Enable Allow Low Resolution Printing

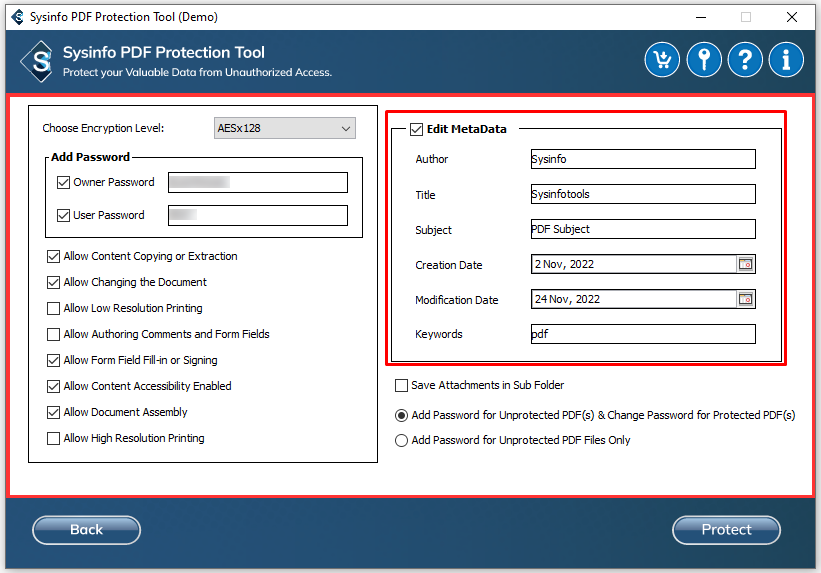(x=54, y=309)
